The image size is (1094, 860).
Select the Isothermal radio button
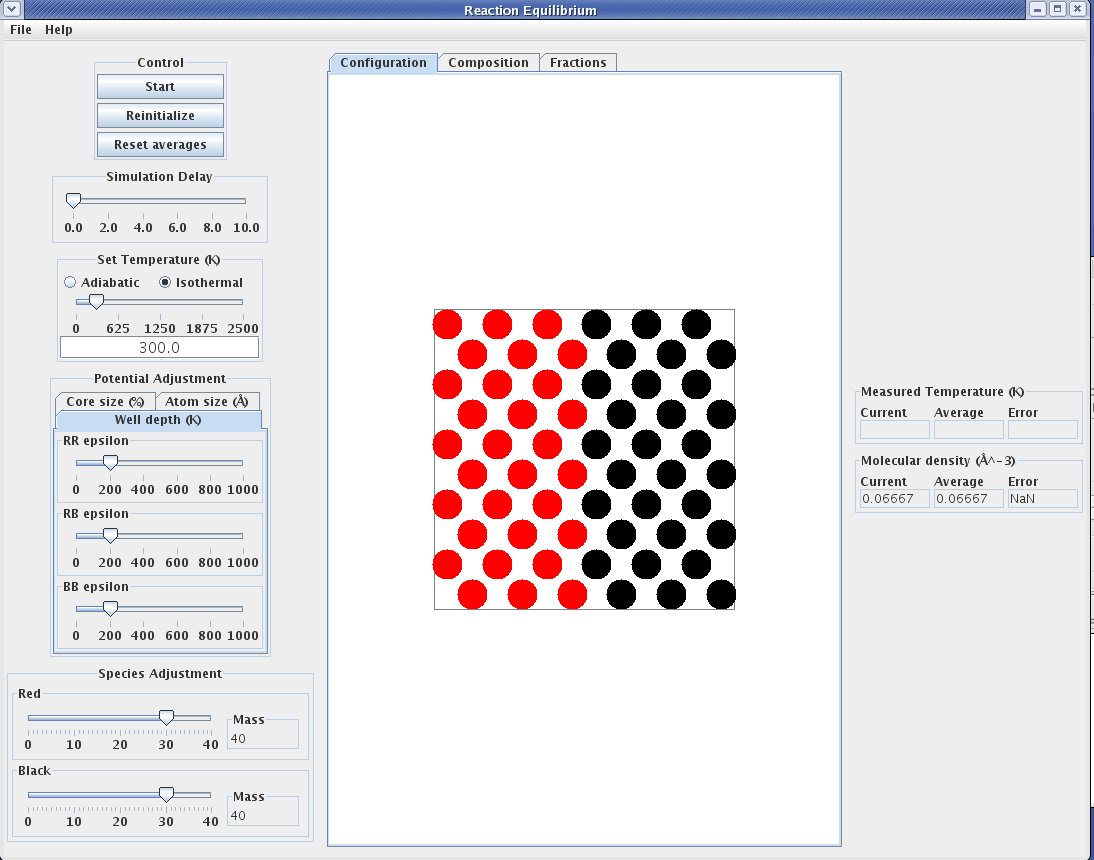pyautogui.click(x=165, y=283)
